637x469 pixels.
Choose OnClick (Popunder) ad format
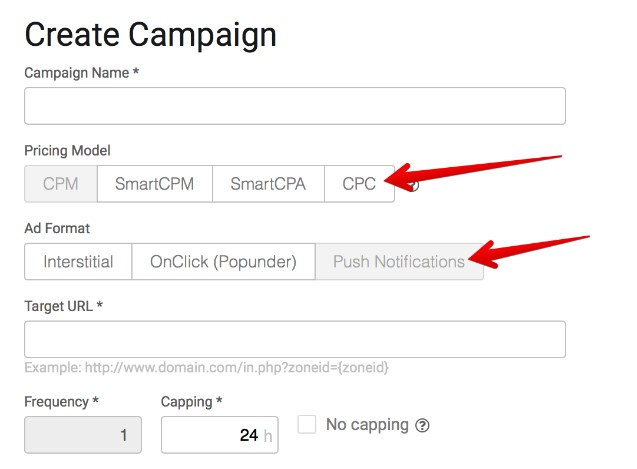coord(223,262)
